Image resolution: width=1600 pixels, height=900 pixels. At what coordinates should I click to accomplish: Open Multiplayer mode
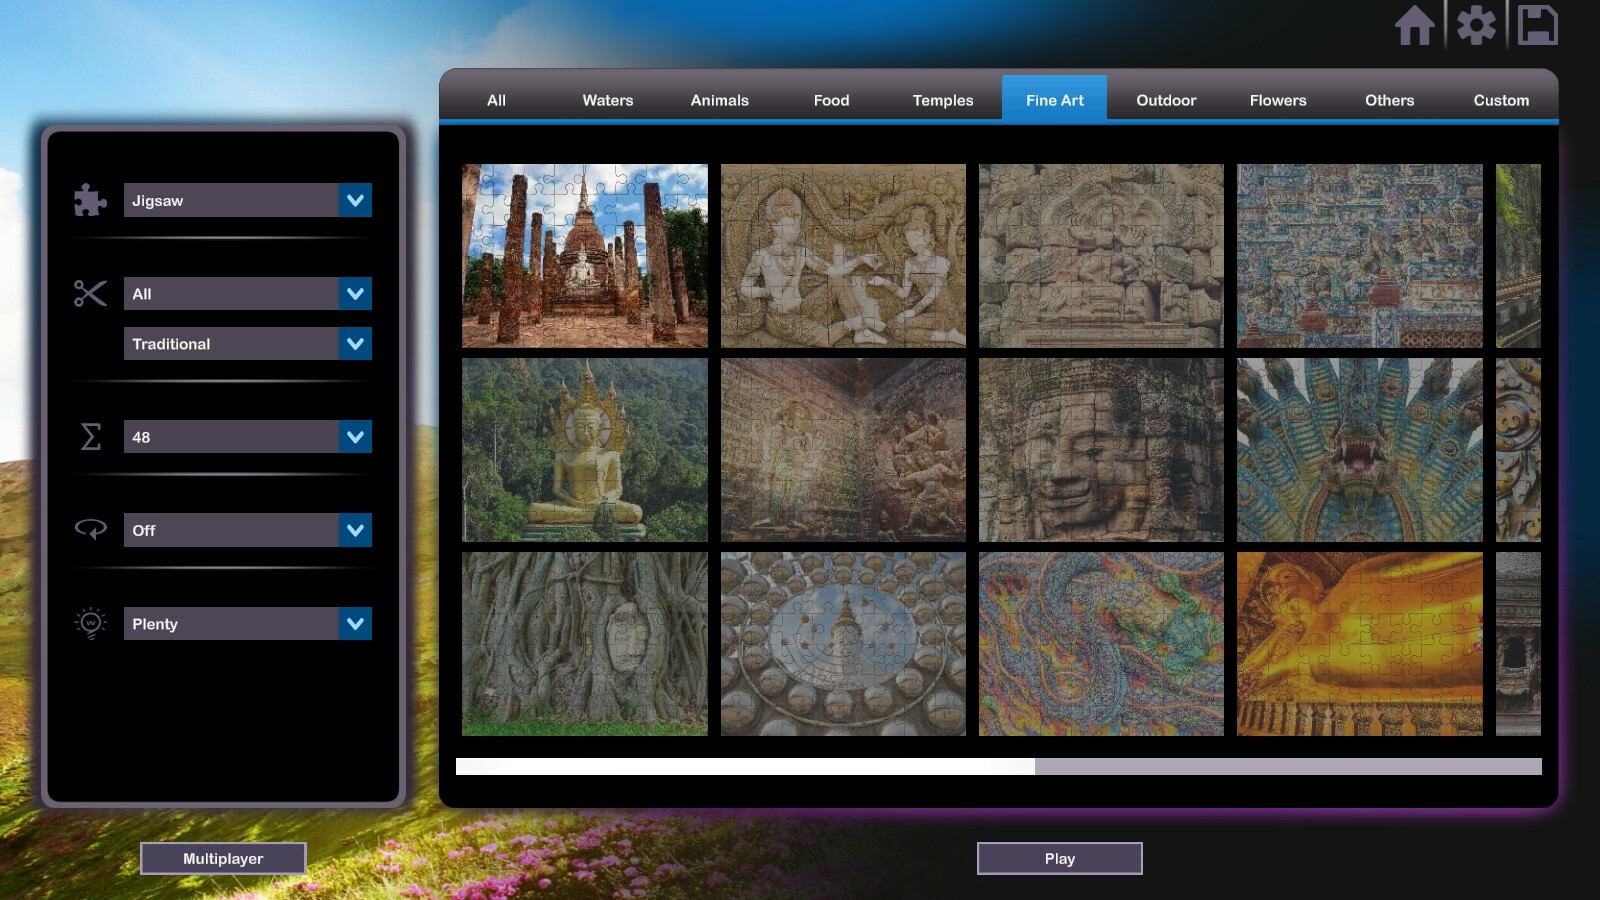(x=223, y=857)
